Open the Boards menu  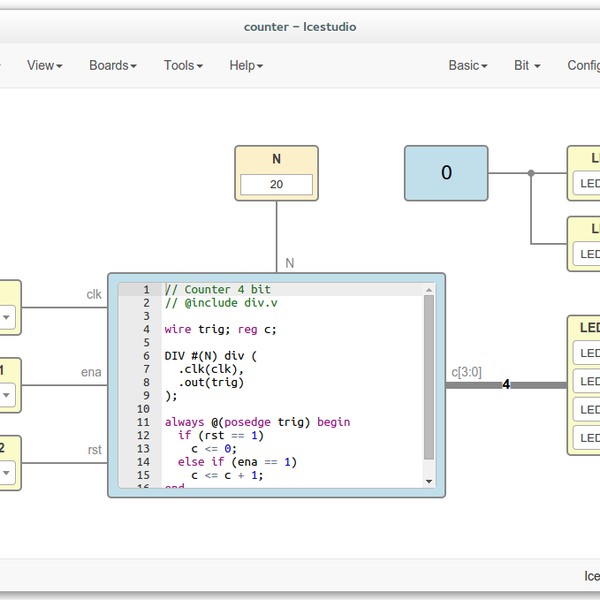113,65
